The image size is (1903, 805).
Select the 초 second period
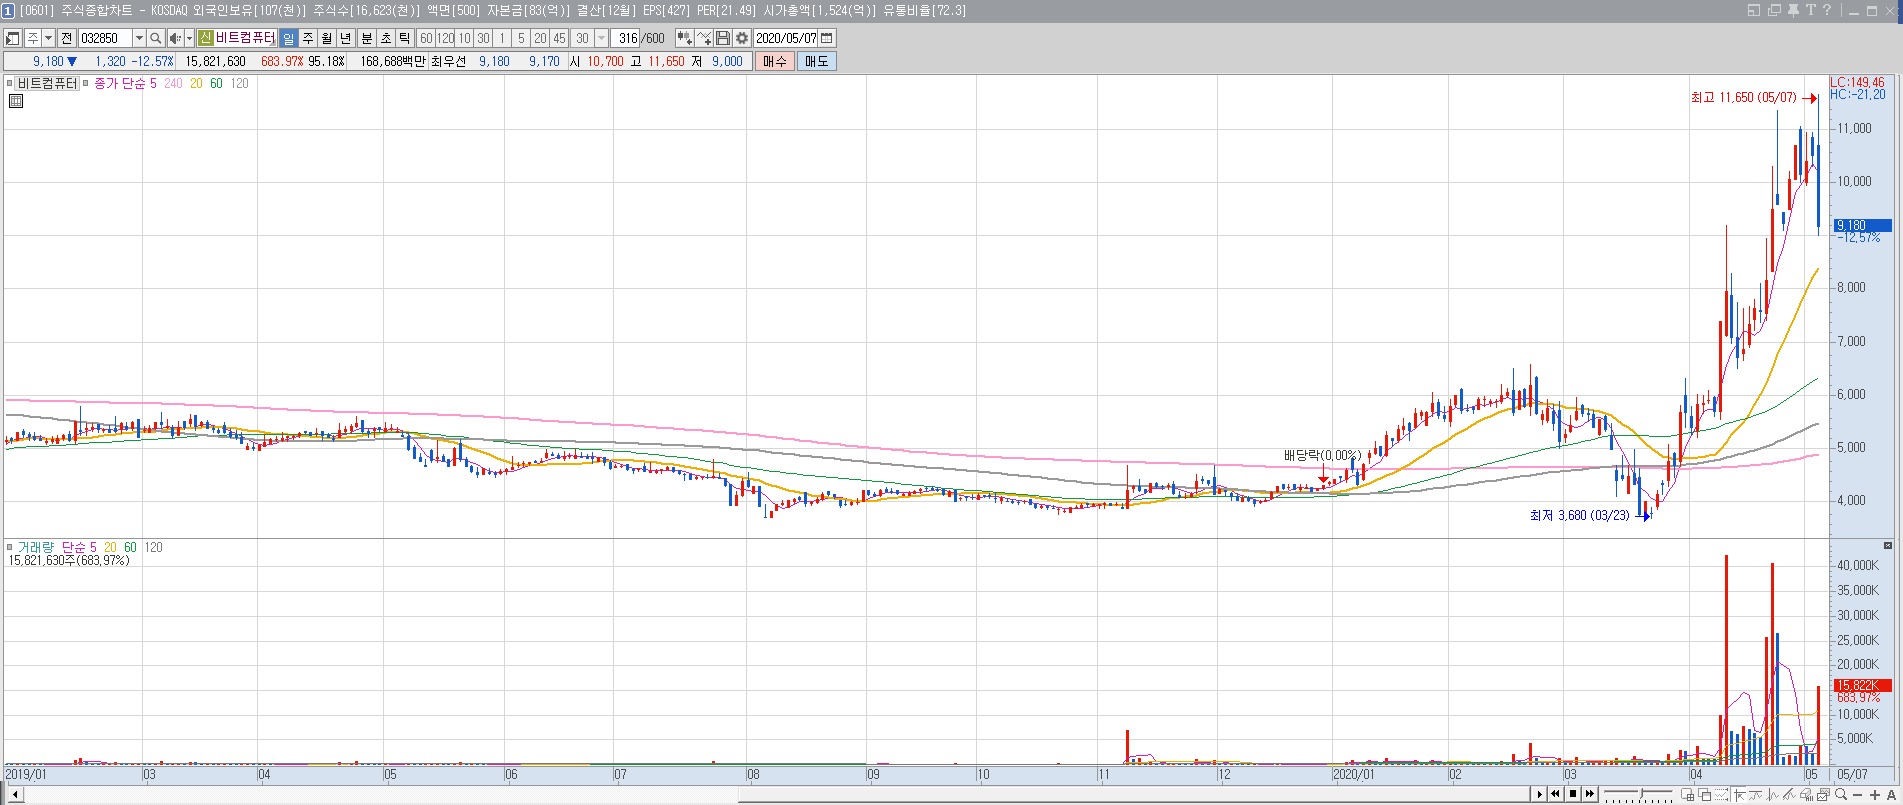(x=385, y=38)
